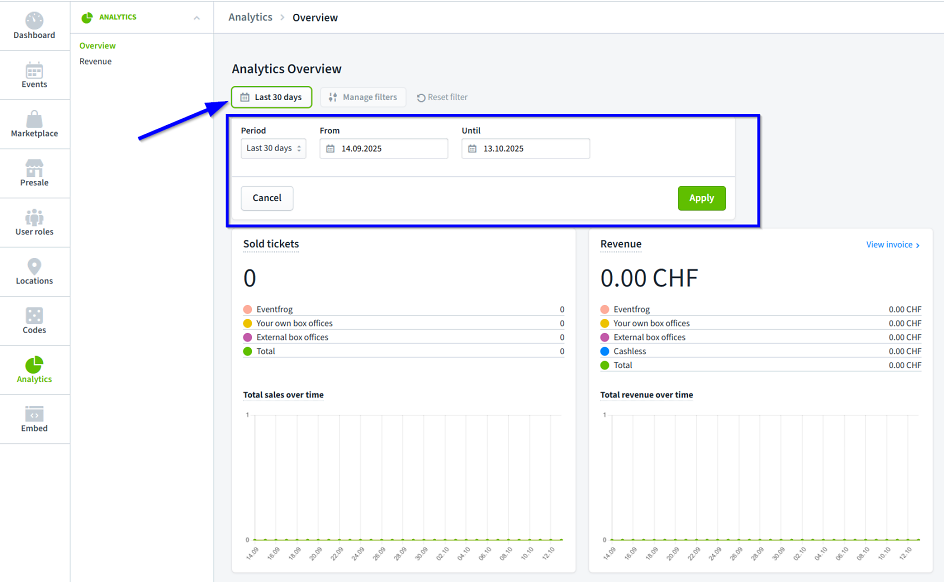
Task: Select Overview in the Analytics submenu
Action: click(x=98, y=46)
